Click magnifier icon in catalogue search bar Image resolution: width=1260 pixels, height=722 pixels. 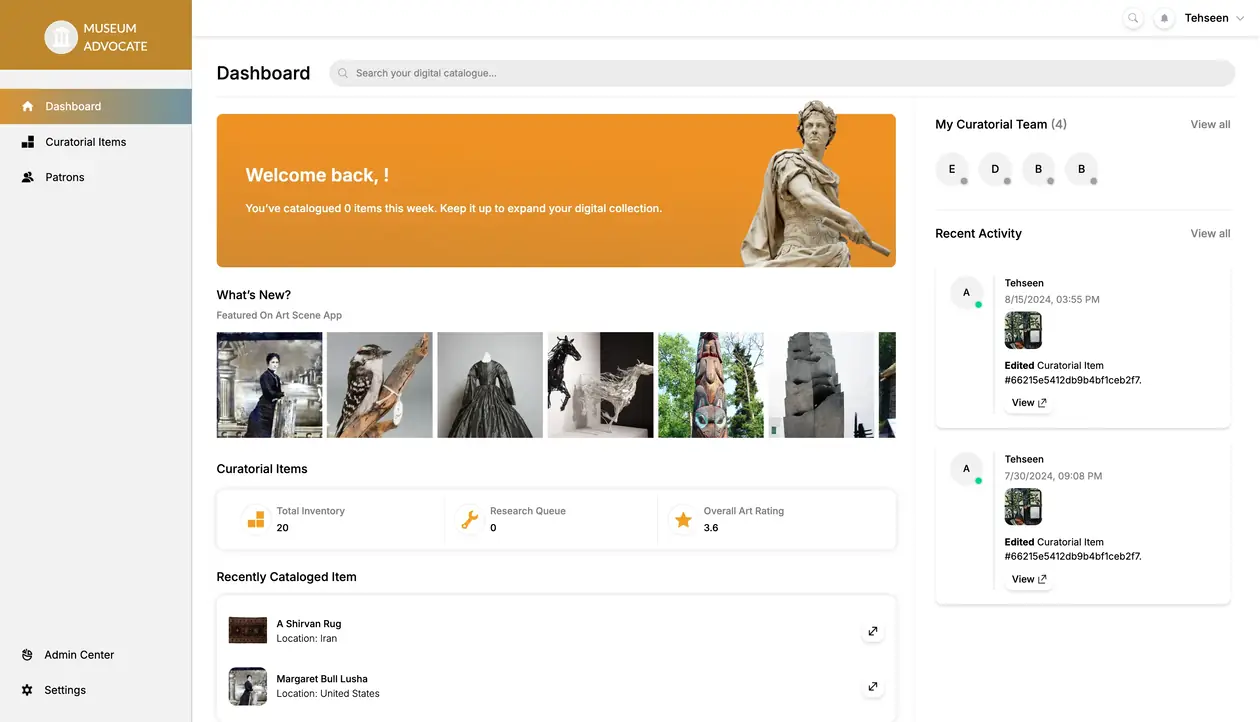tap(343, 73)
